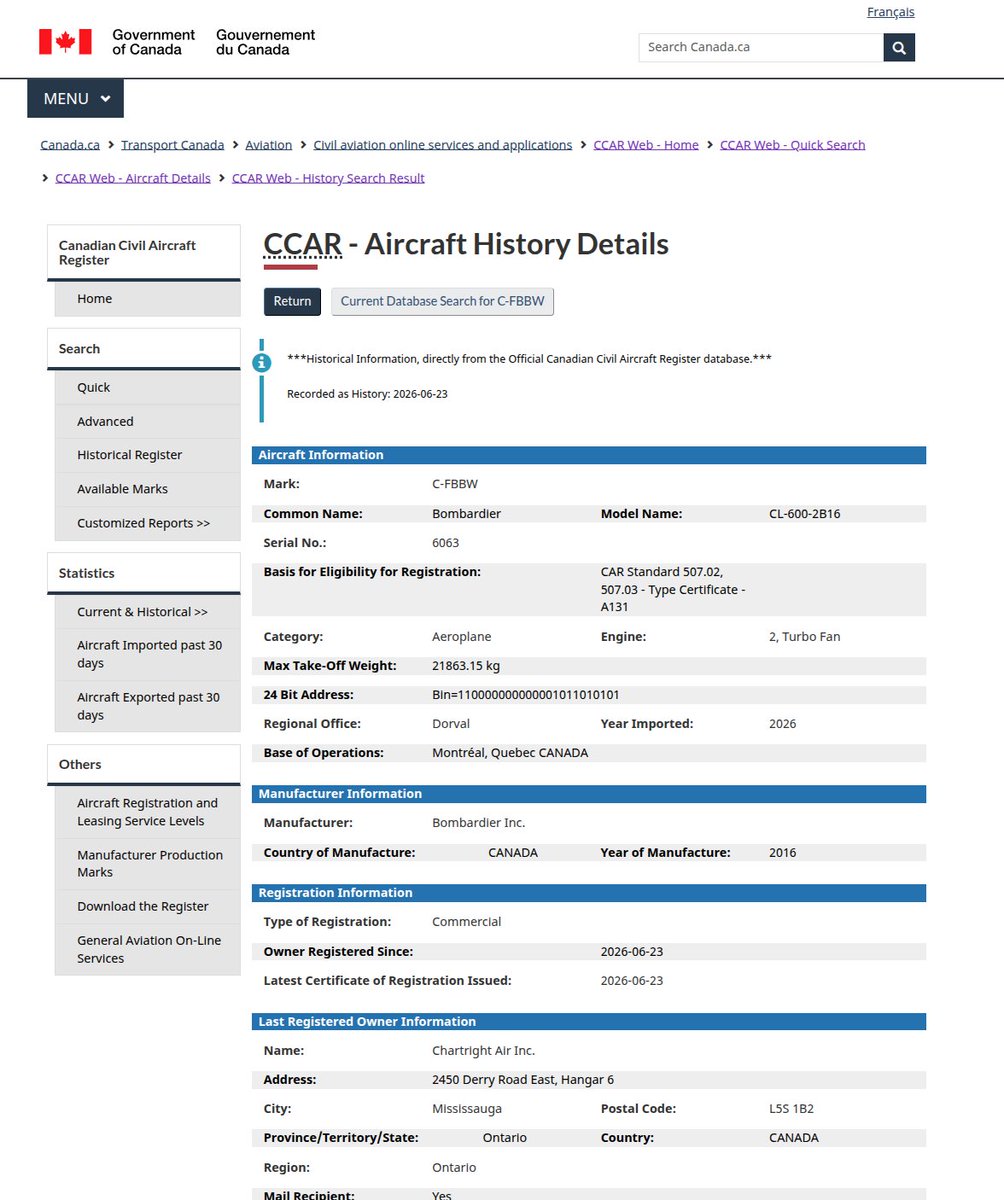The image size is (1004, 1200).
Task: Click the 24 bit address binary value
Action: click(x=526, y=695)
